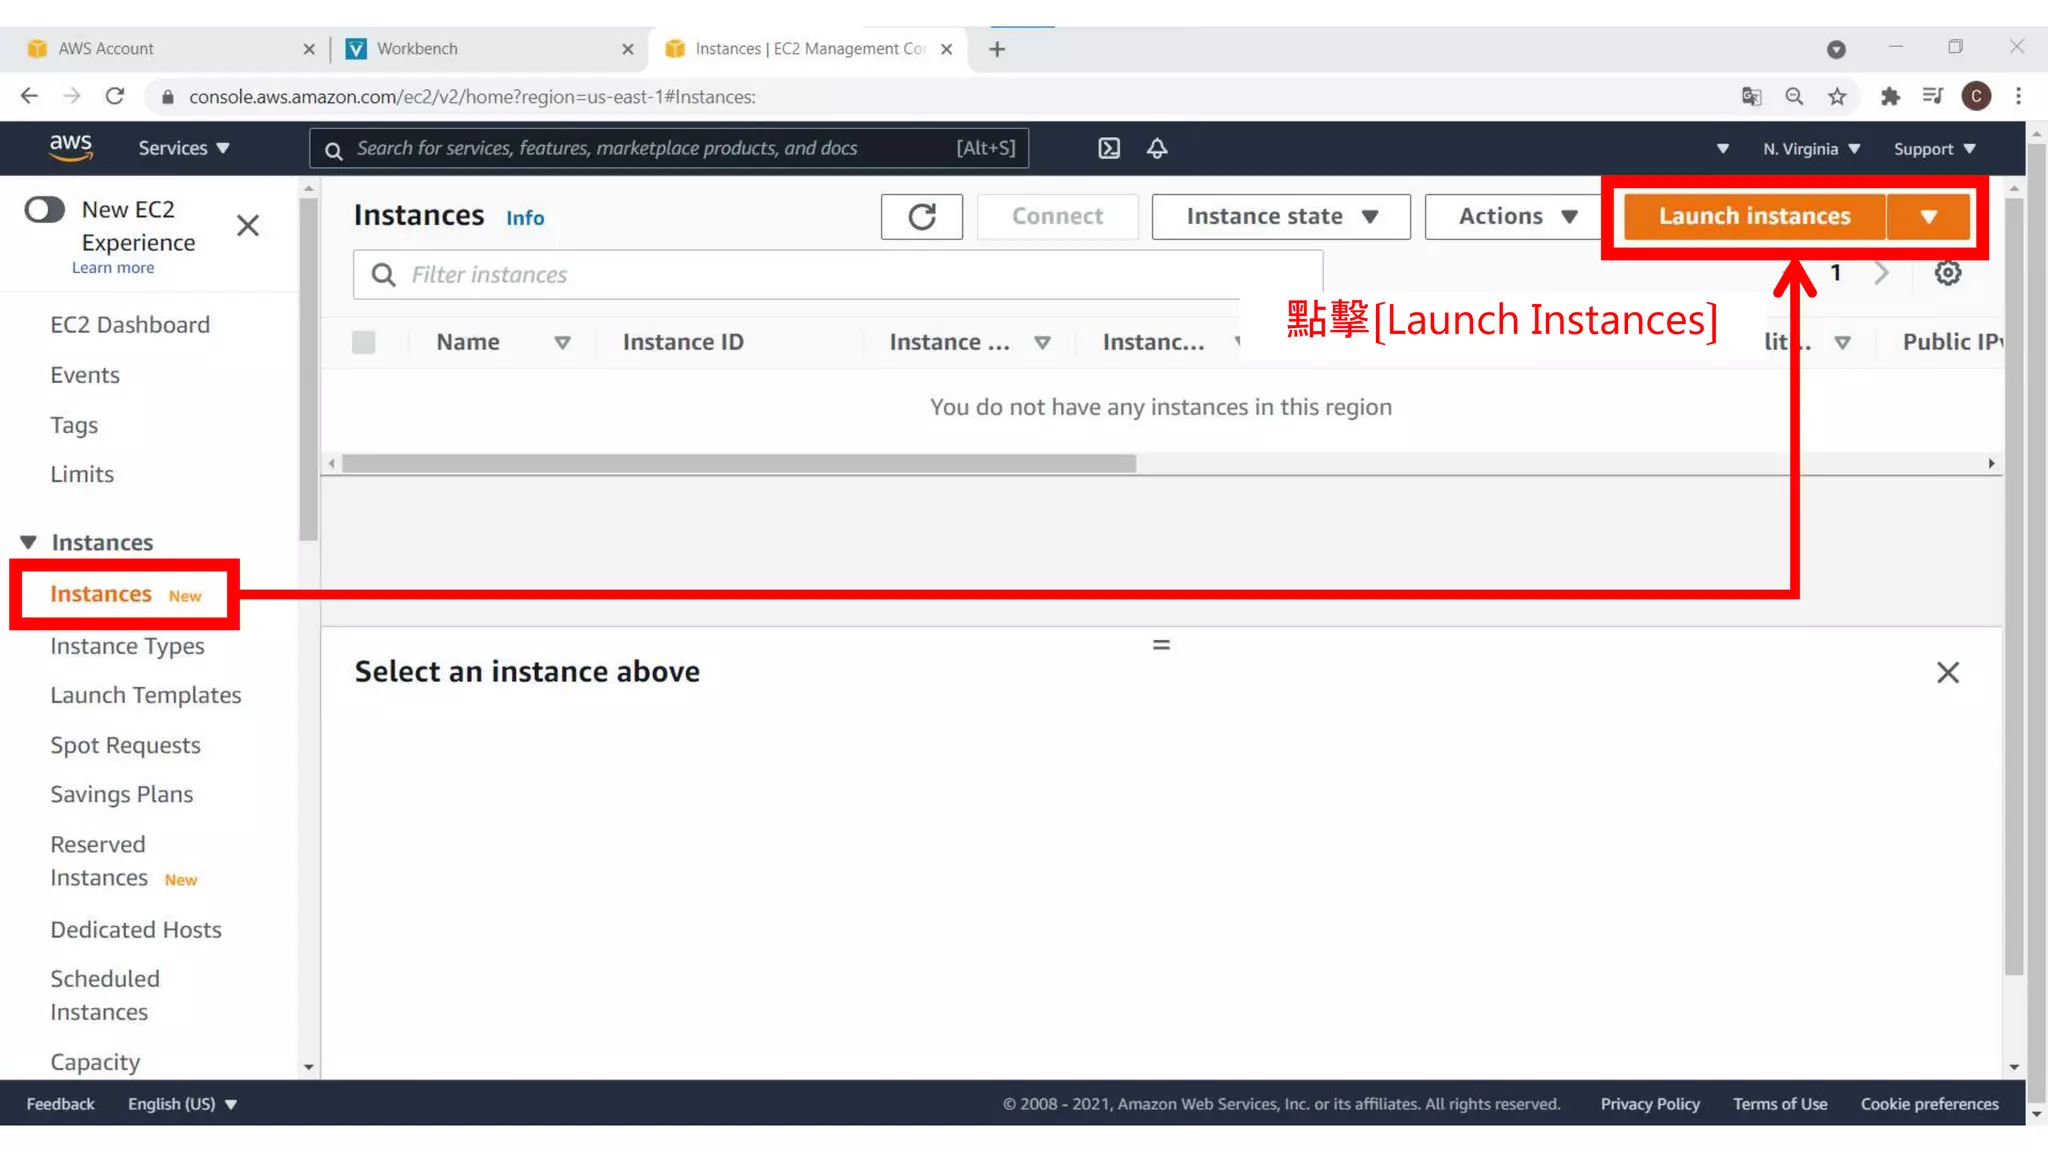Open Limits in sidebar

[x=82, y=474]
